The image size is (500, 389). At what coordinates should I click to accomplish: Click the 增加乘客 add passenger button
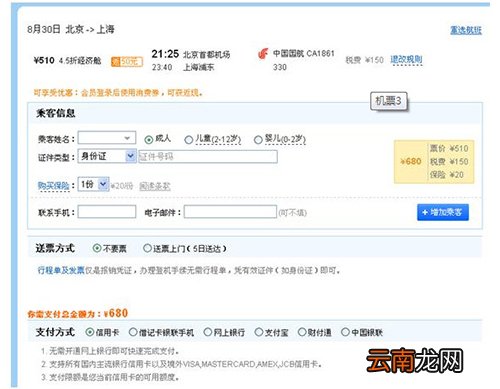(x=443, y=212)
